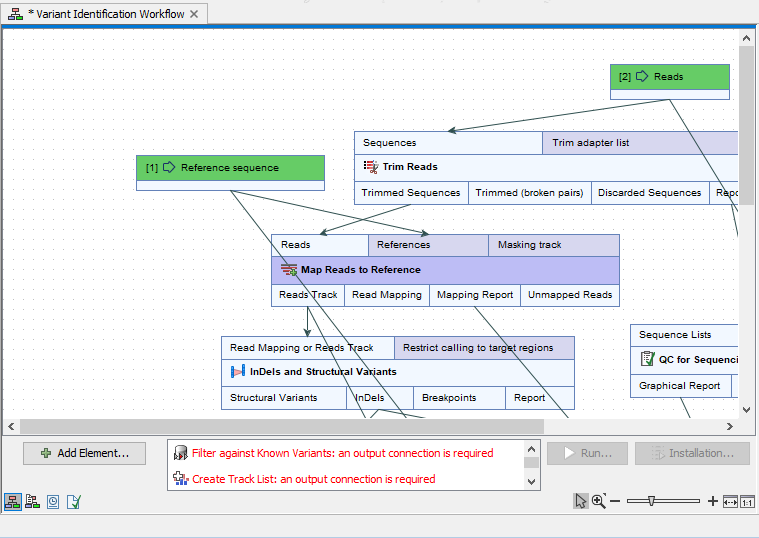Select the zoom in magnifier tool

click(598, 501)
